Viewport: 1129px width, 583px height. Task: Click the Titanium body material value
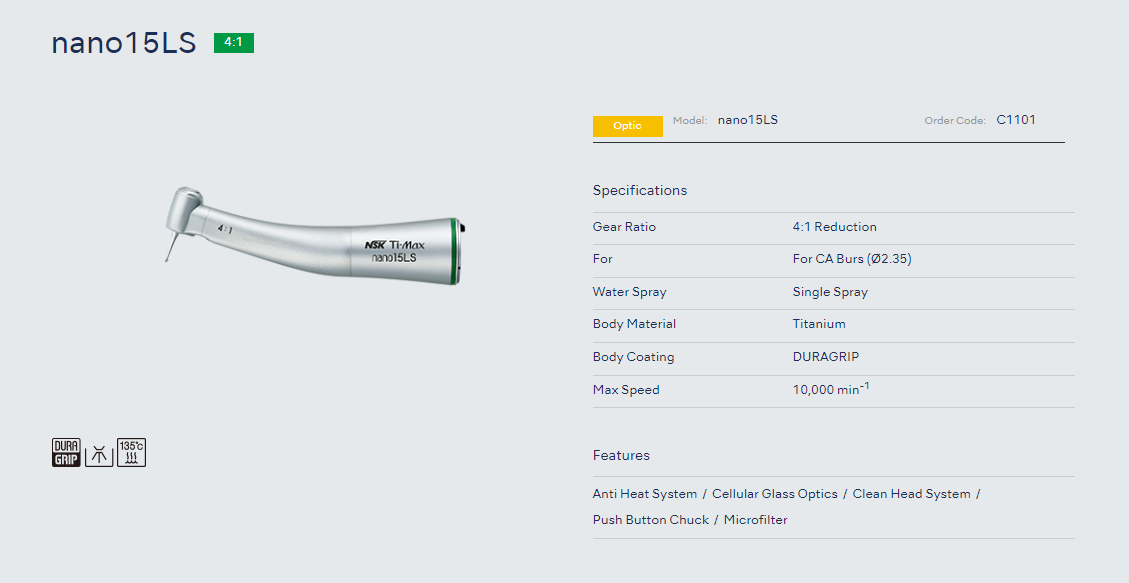(x=819, y=324)
